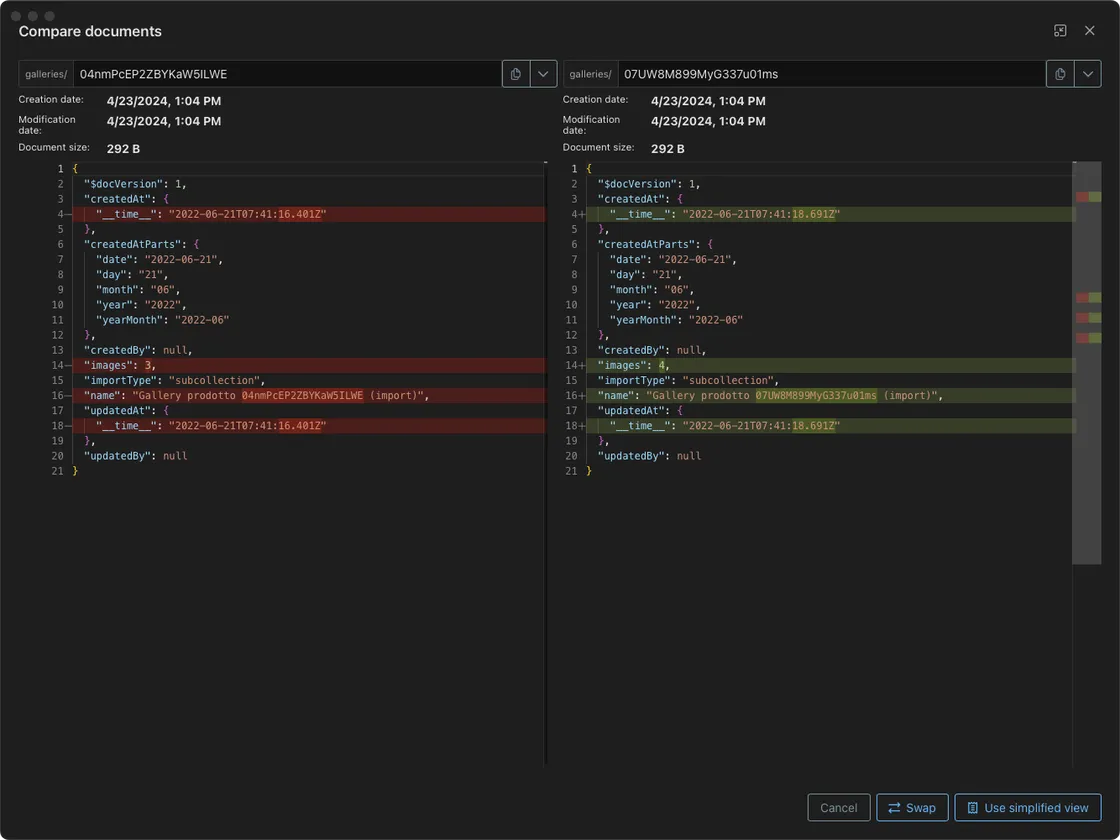Click right Creation date value
The image size is (1120, 840).
tap(708, 101)
